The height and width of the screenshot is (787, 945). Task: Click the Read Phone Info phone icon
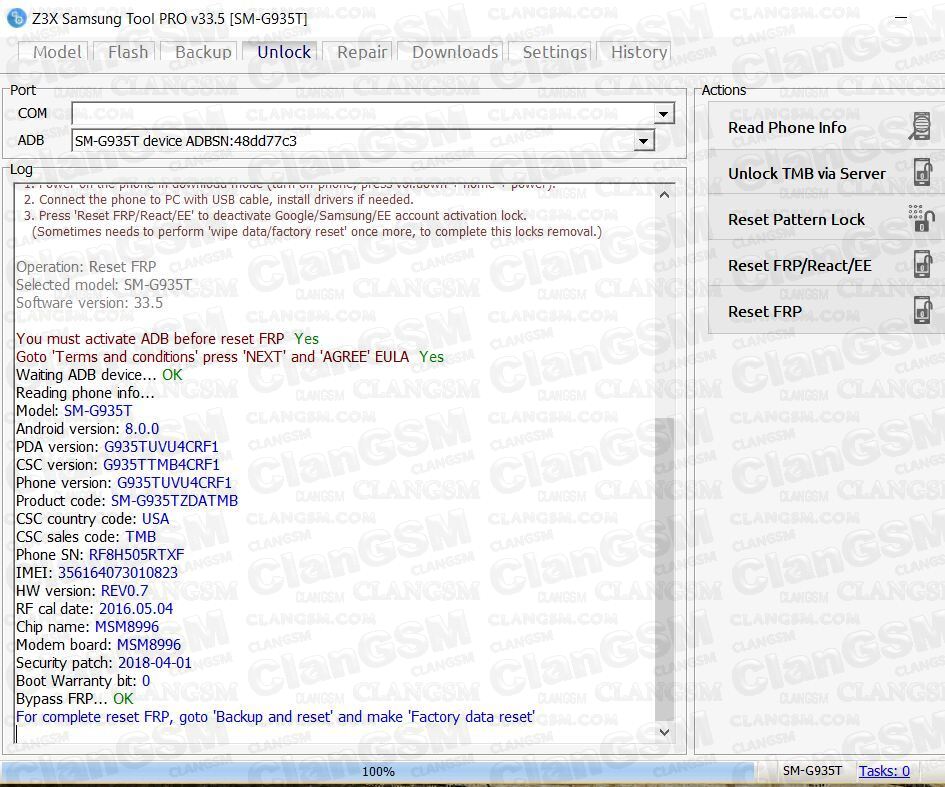coord(920,127)
